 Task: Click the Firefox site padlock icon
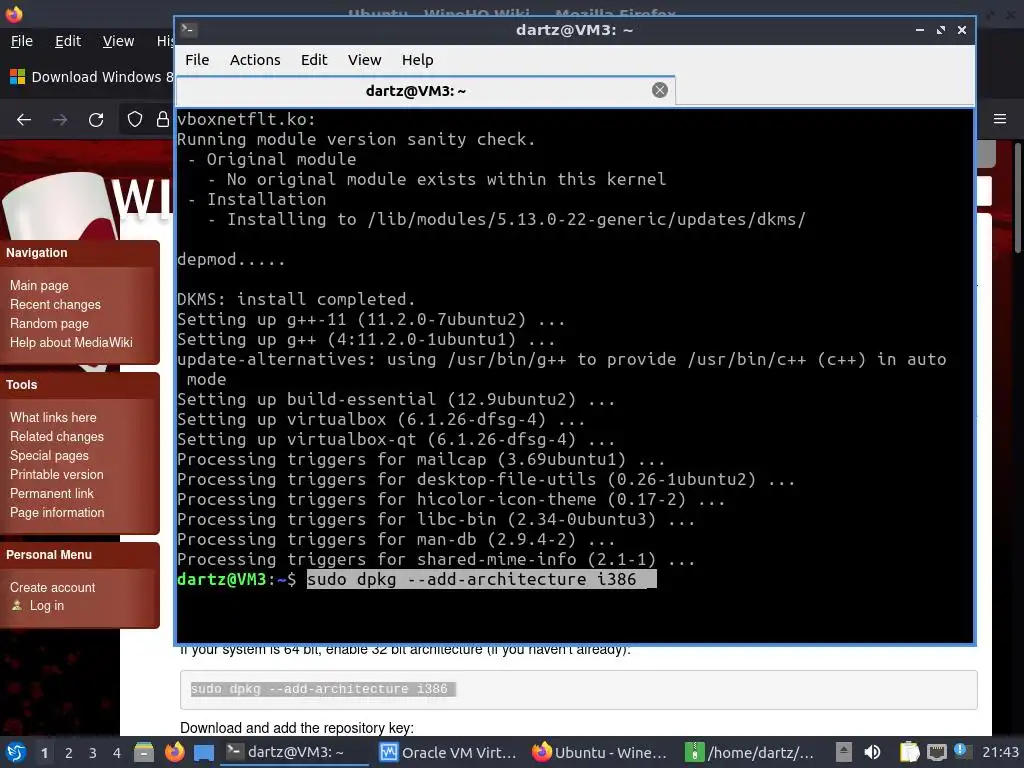pos(163,120)
